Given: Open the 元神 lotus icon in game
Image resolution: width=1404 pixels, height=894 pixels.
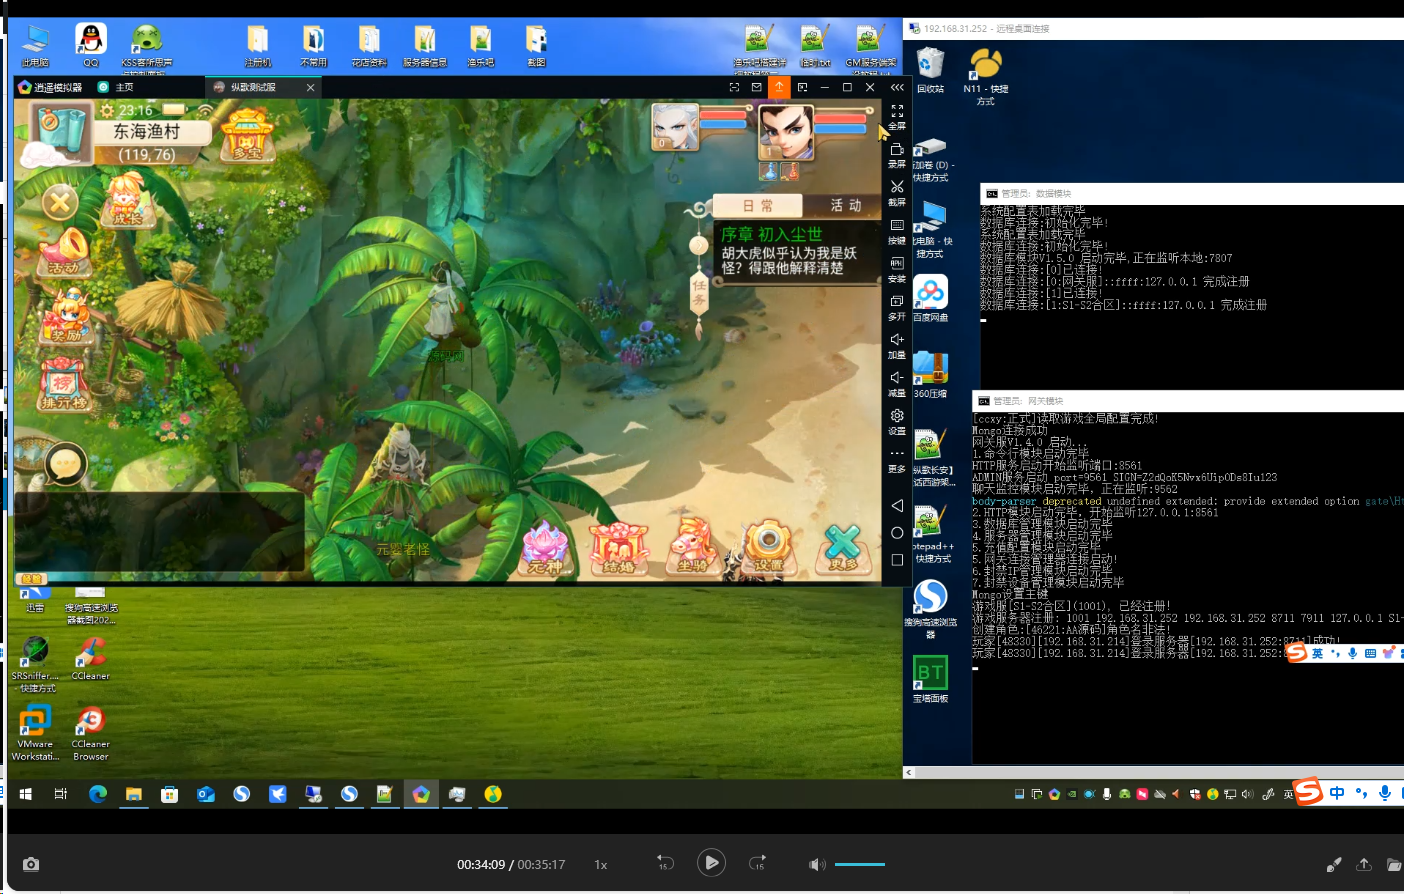Looking at the screenshot, I should pos(545,549).
